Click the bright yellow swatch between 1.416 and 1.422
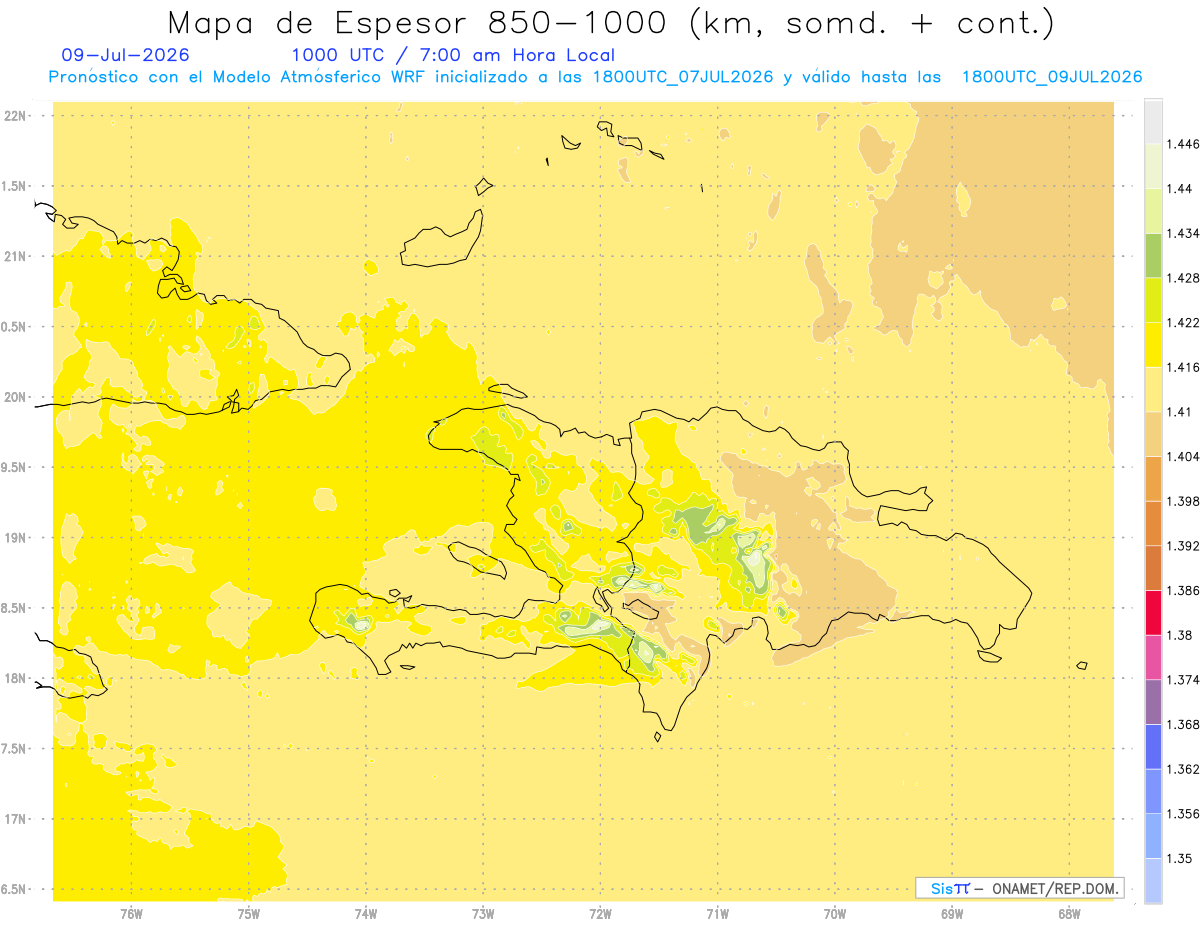1200x927 pixels. (1153, 345)
